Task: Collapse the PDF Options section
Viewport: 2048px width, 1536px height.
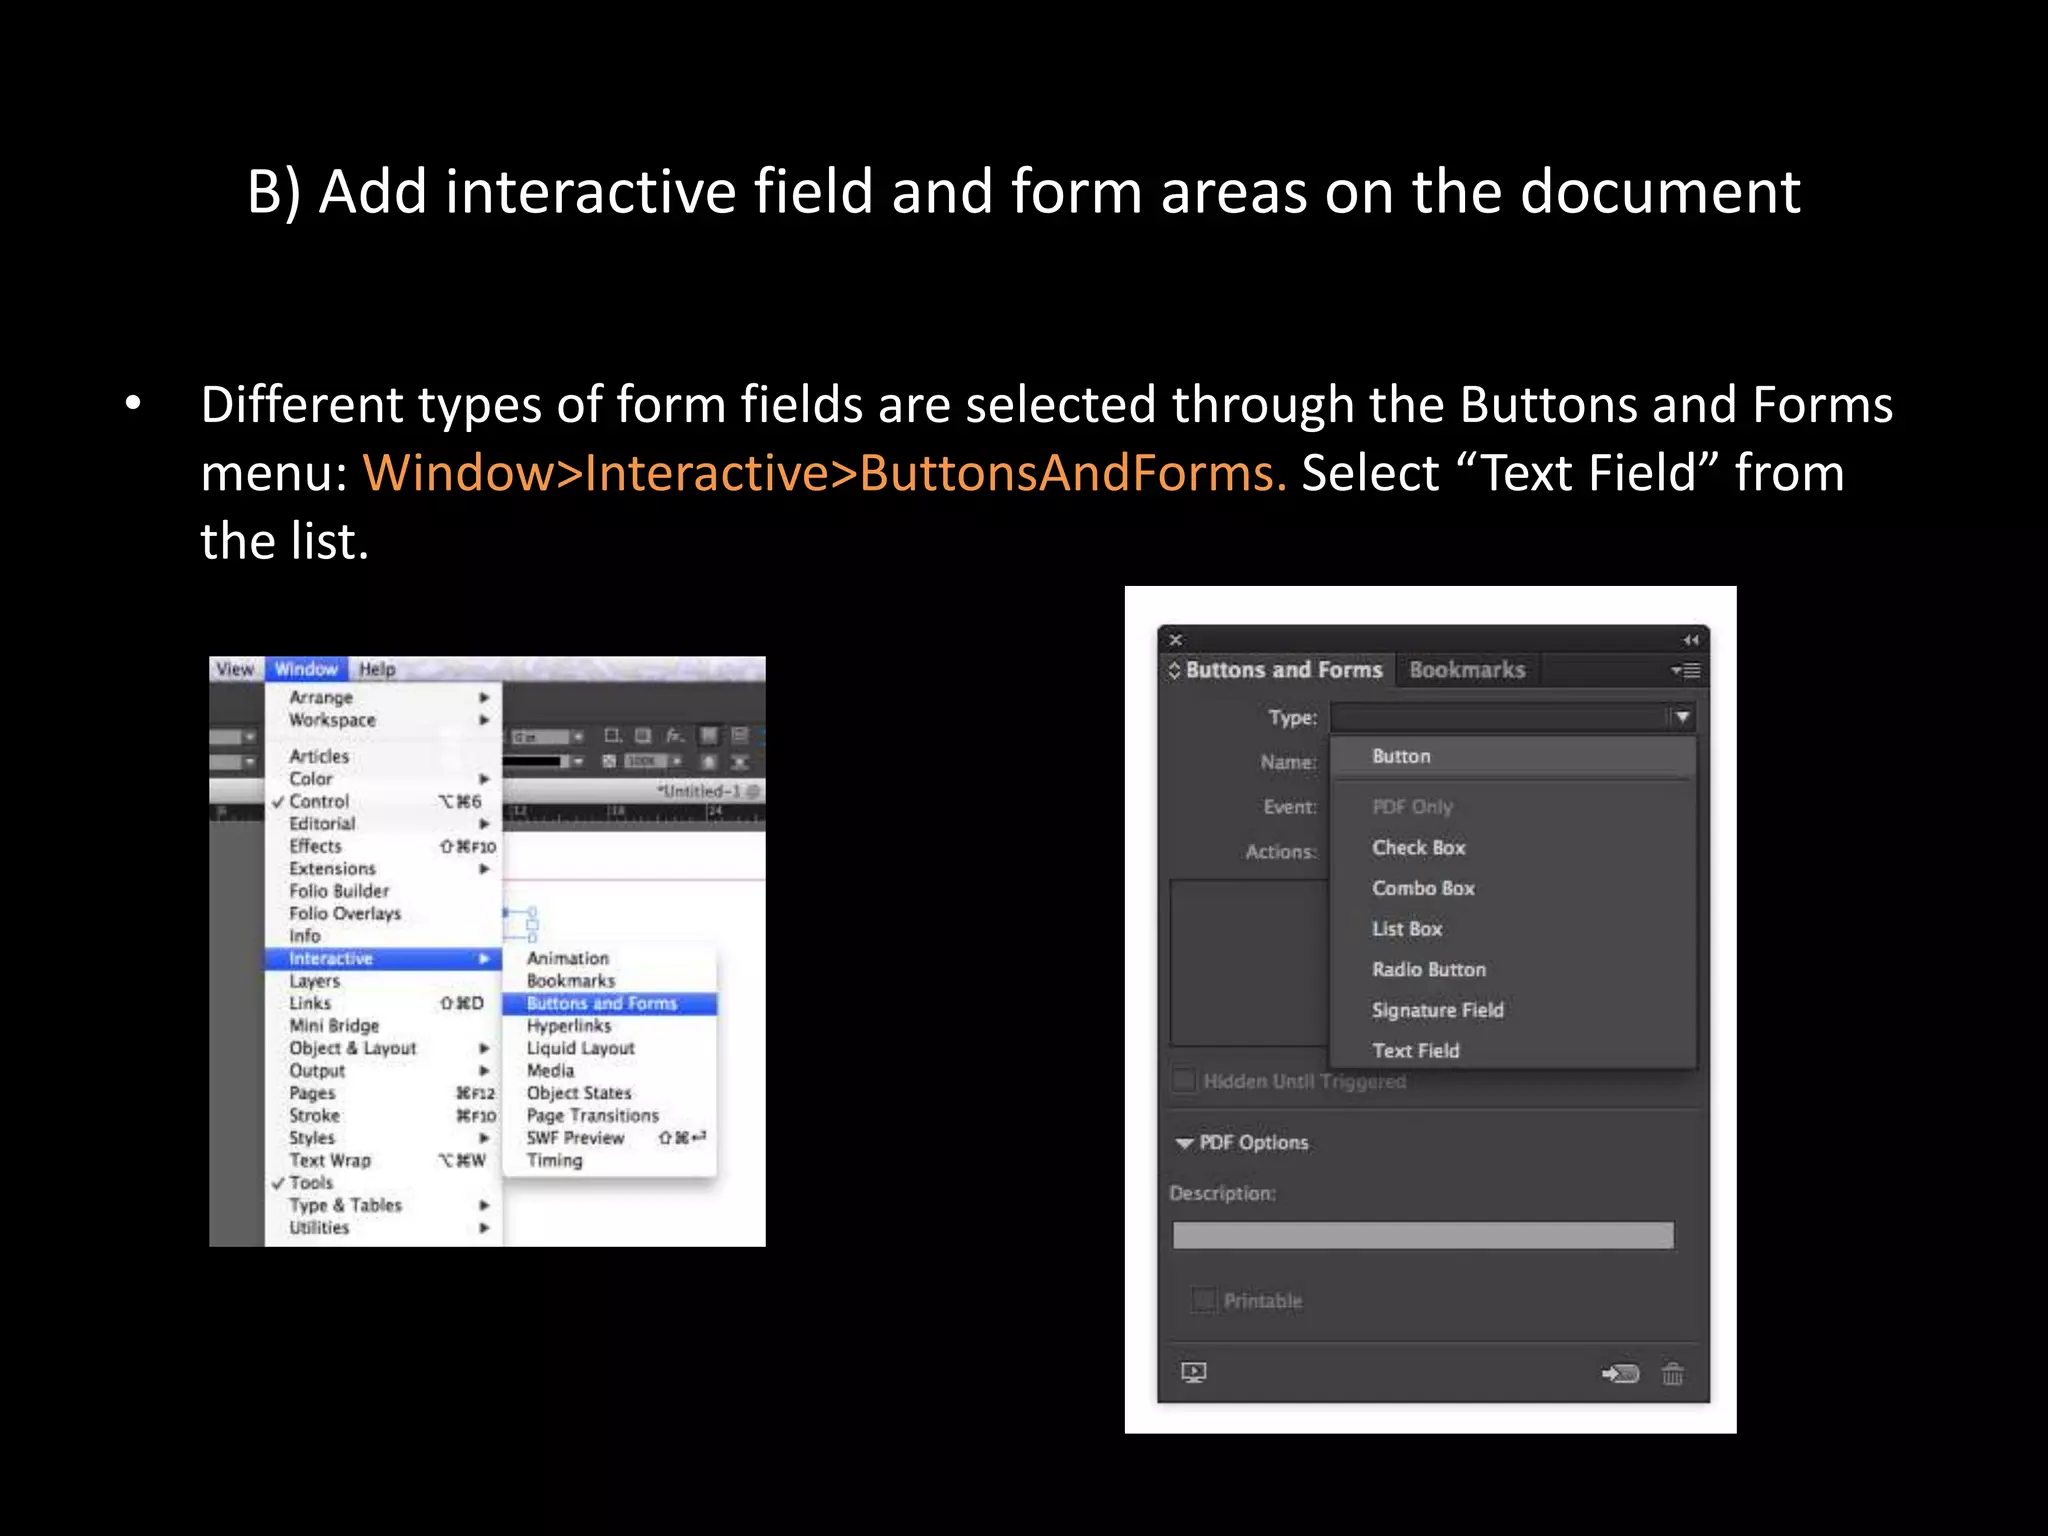Action: coord(1185,1143)
